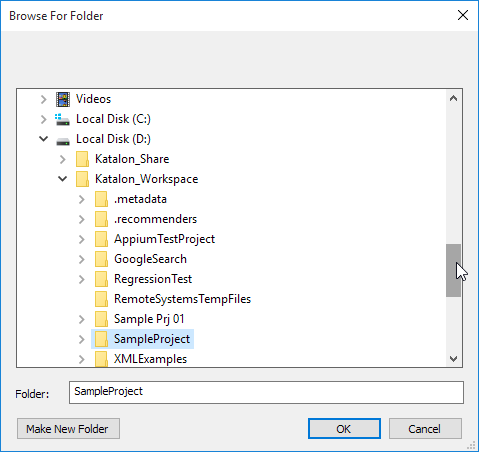The height and width of the screenshot is (452, 479).
Task: Click the RemoteSystemsTempFiles folder icon
Action: tap(101, 299)
